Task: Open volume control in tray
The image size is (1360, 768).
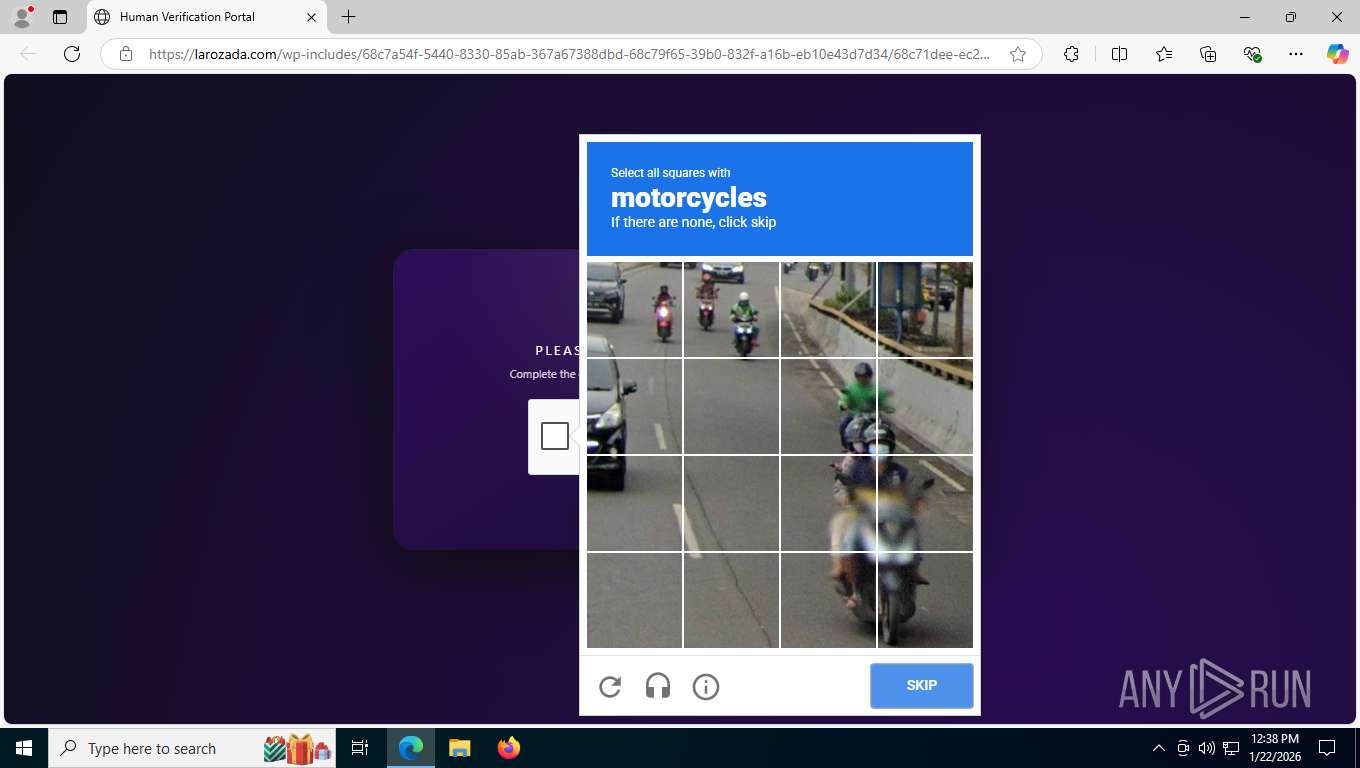Action: pyautogui.click(x=1207, y=748)
